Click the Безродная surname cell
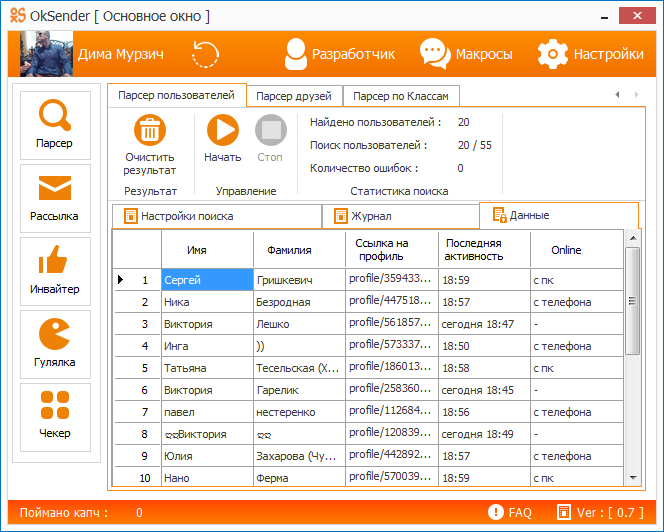 coord(299,302)
